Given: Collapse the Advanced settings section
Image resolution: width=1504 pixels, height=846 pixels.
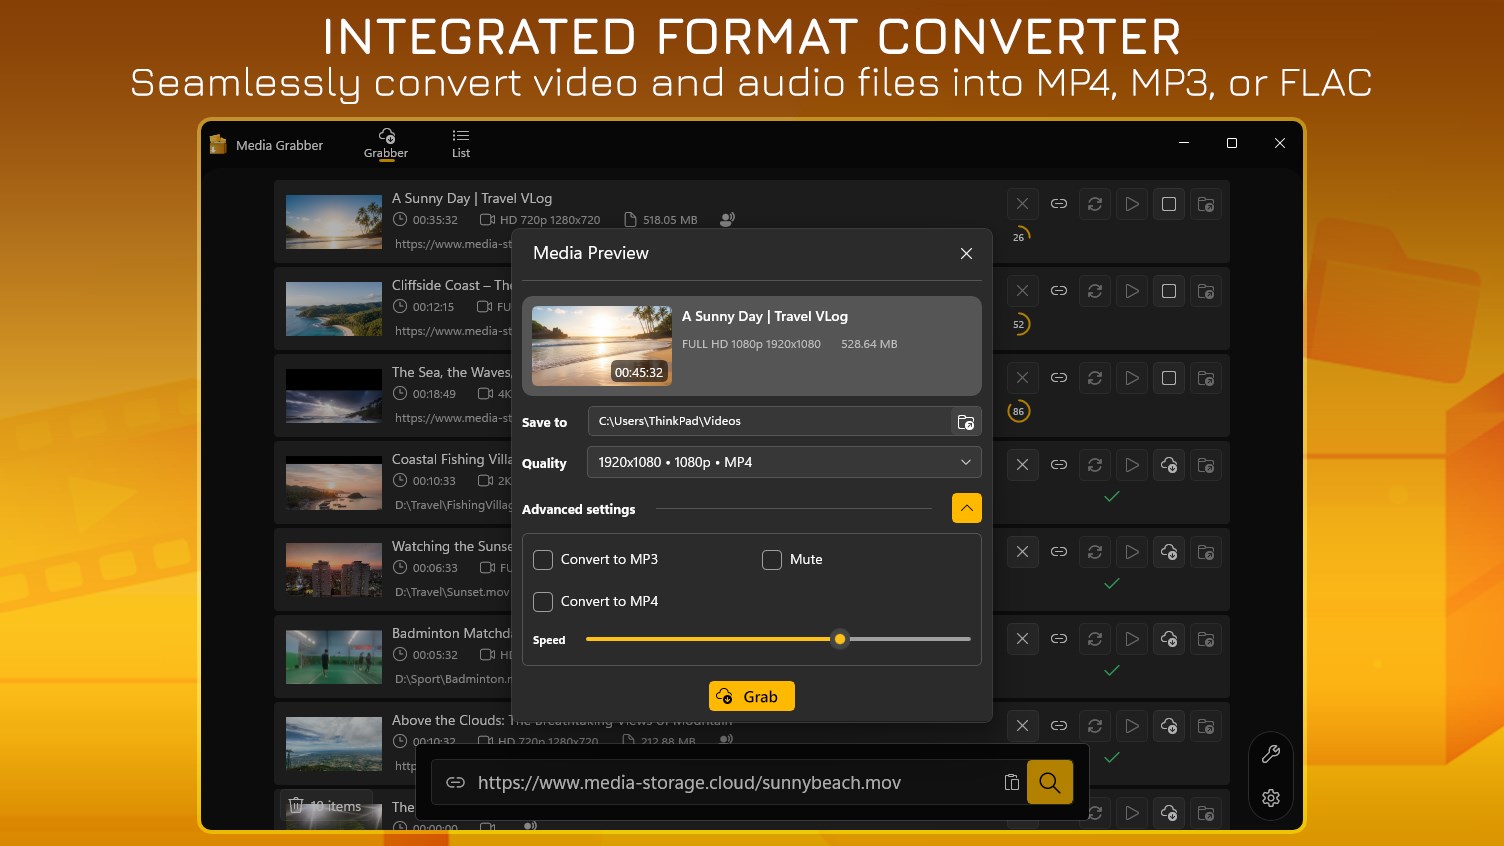Looking at the screenshot, I should [x=967, y=508].
